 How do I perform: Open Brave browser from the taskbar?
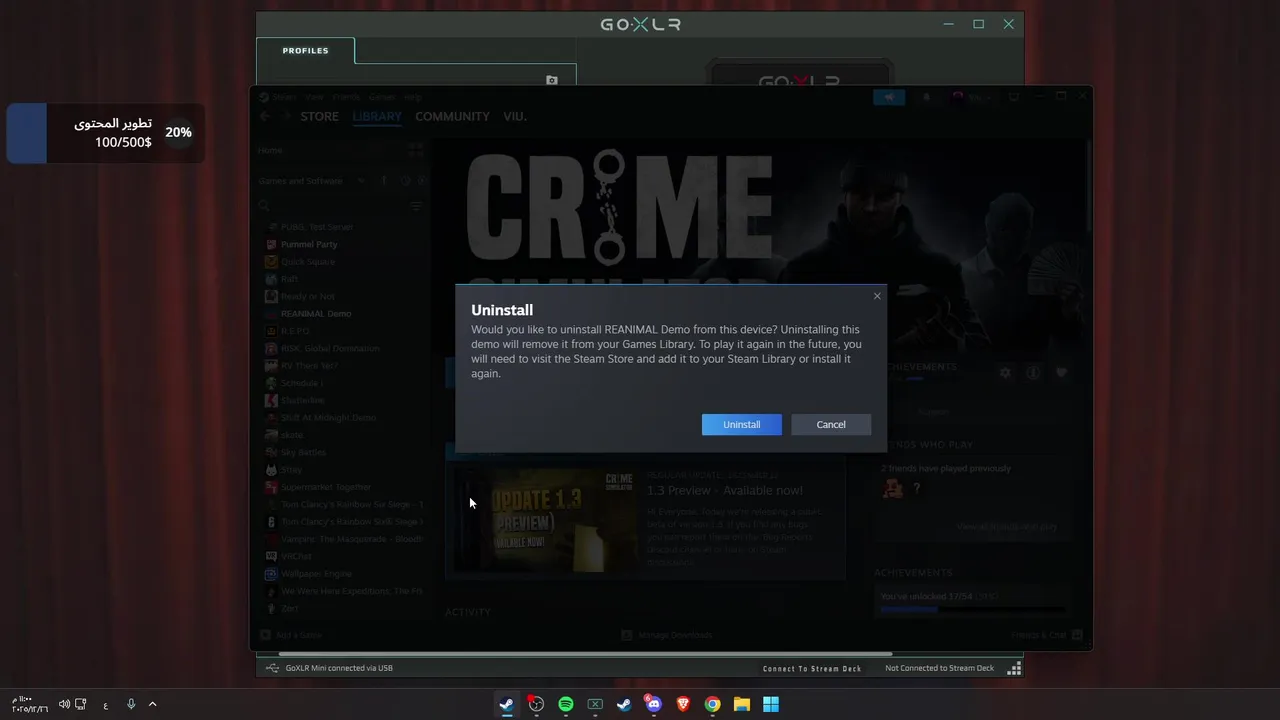click(683, 704)
